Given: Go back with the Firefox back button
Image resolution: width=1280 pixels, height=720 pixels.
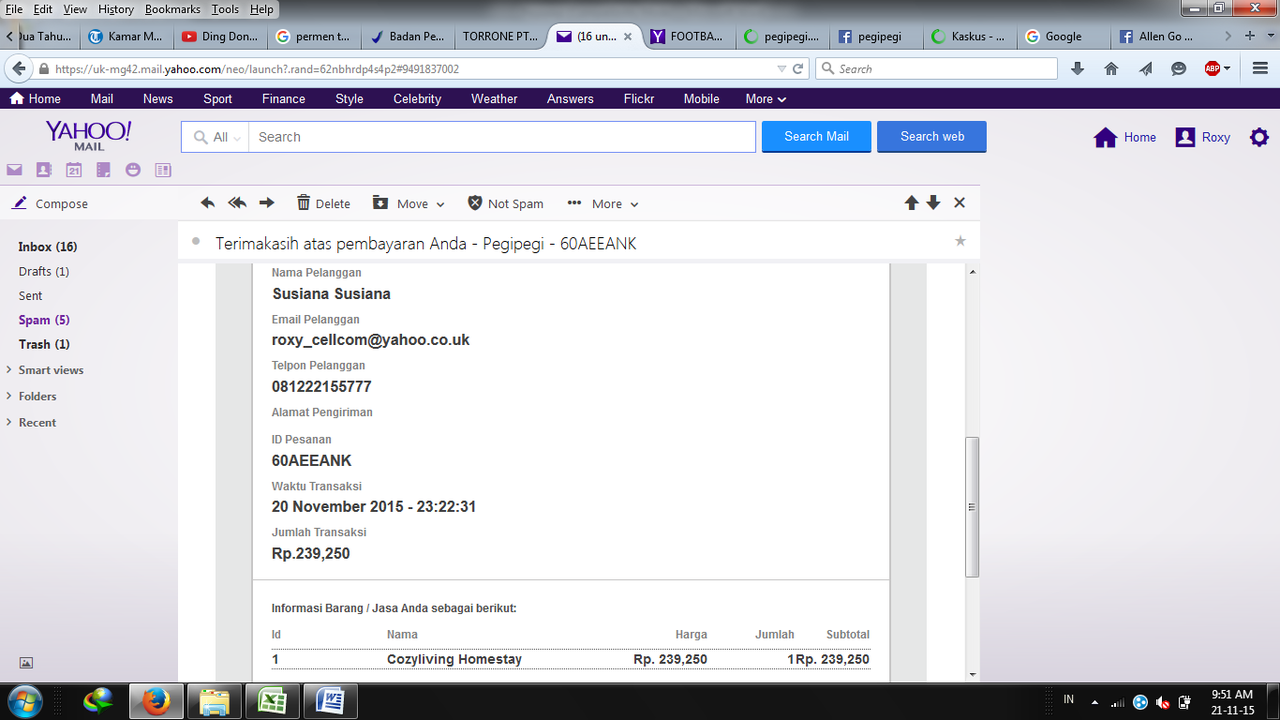Looking at the screenshot, I should point(18,69).
